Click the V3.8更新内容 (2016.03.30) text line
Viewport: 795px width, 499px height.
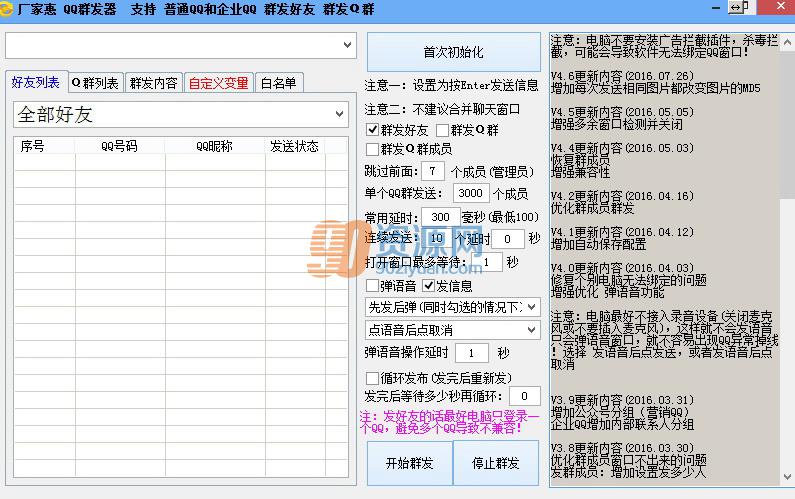(622, 448)
